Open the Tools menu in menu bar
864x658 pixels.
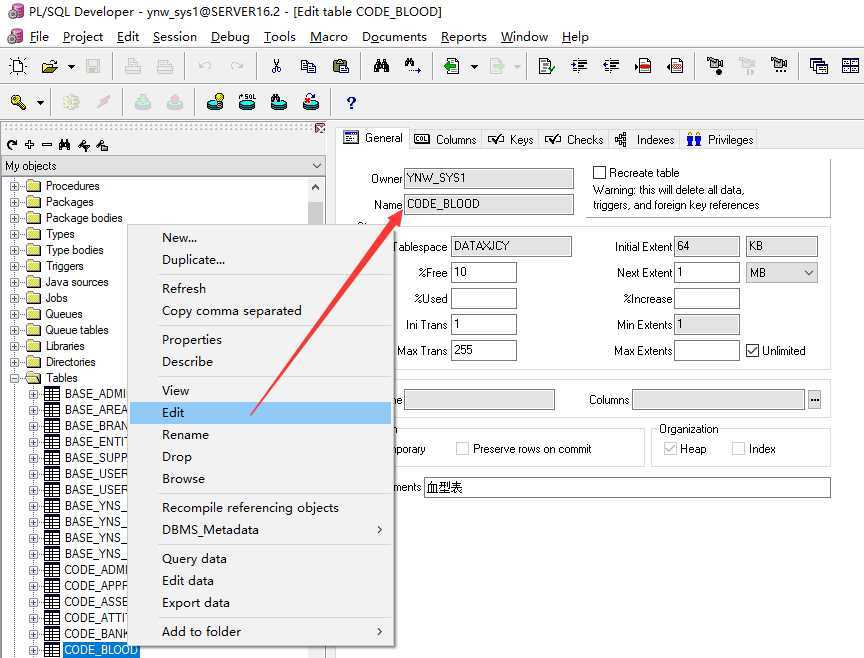(279, 36)
